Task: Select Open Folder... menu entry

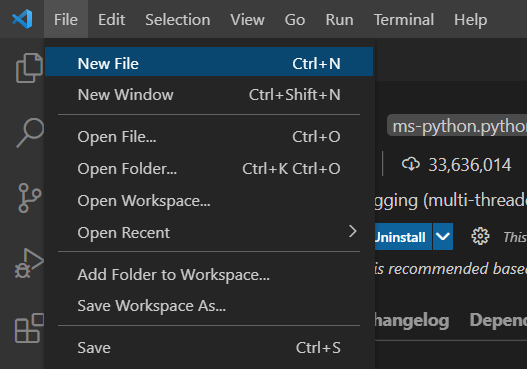Action: tap(209, 168)
